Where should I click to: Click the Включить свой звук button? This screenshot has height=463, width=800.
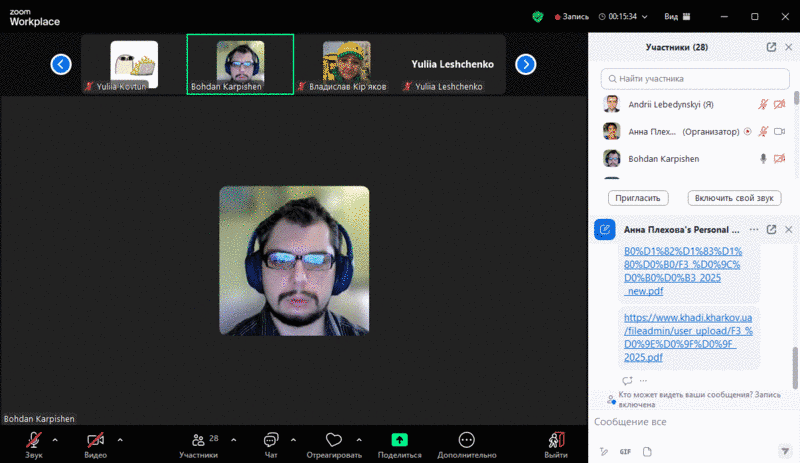point(734,198)
